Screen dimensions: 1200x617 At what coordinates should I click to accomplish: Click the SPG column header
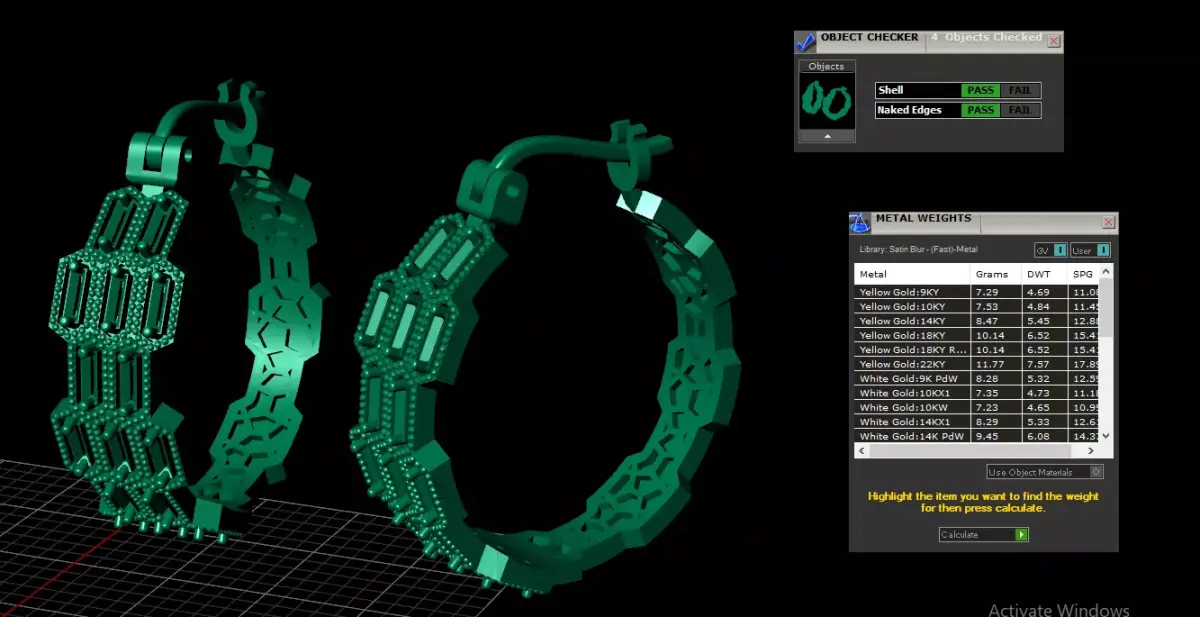pos(1083,274)
